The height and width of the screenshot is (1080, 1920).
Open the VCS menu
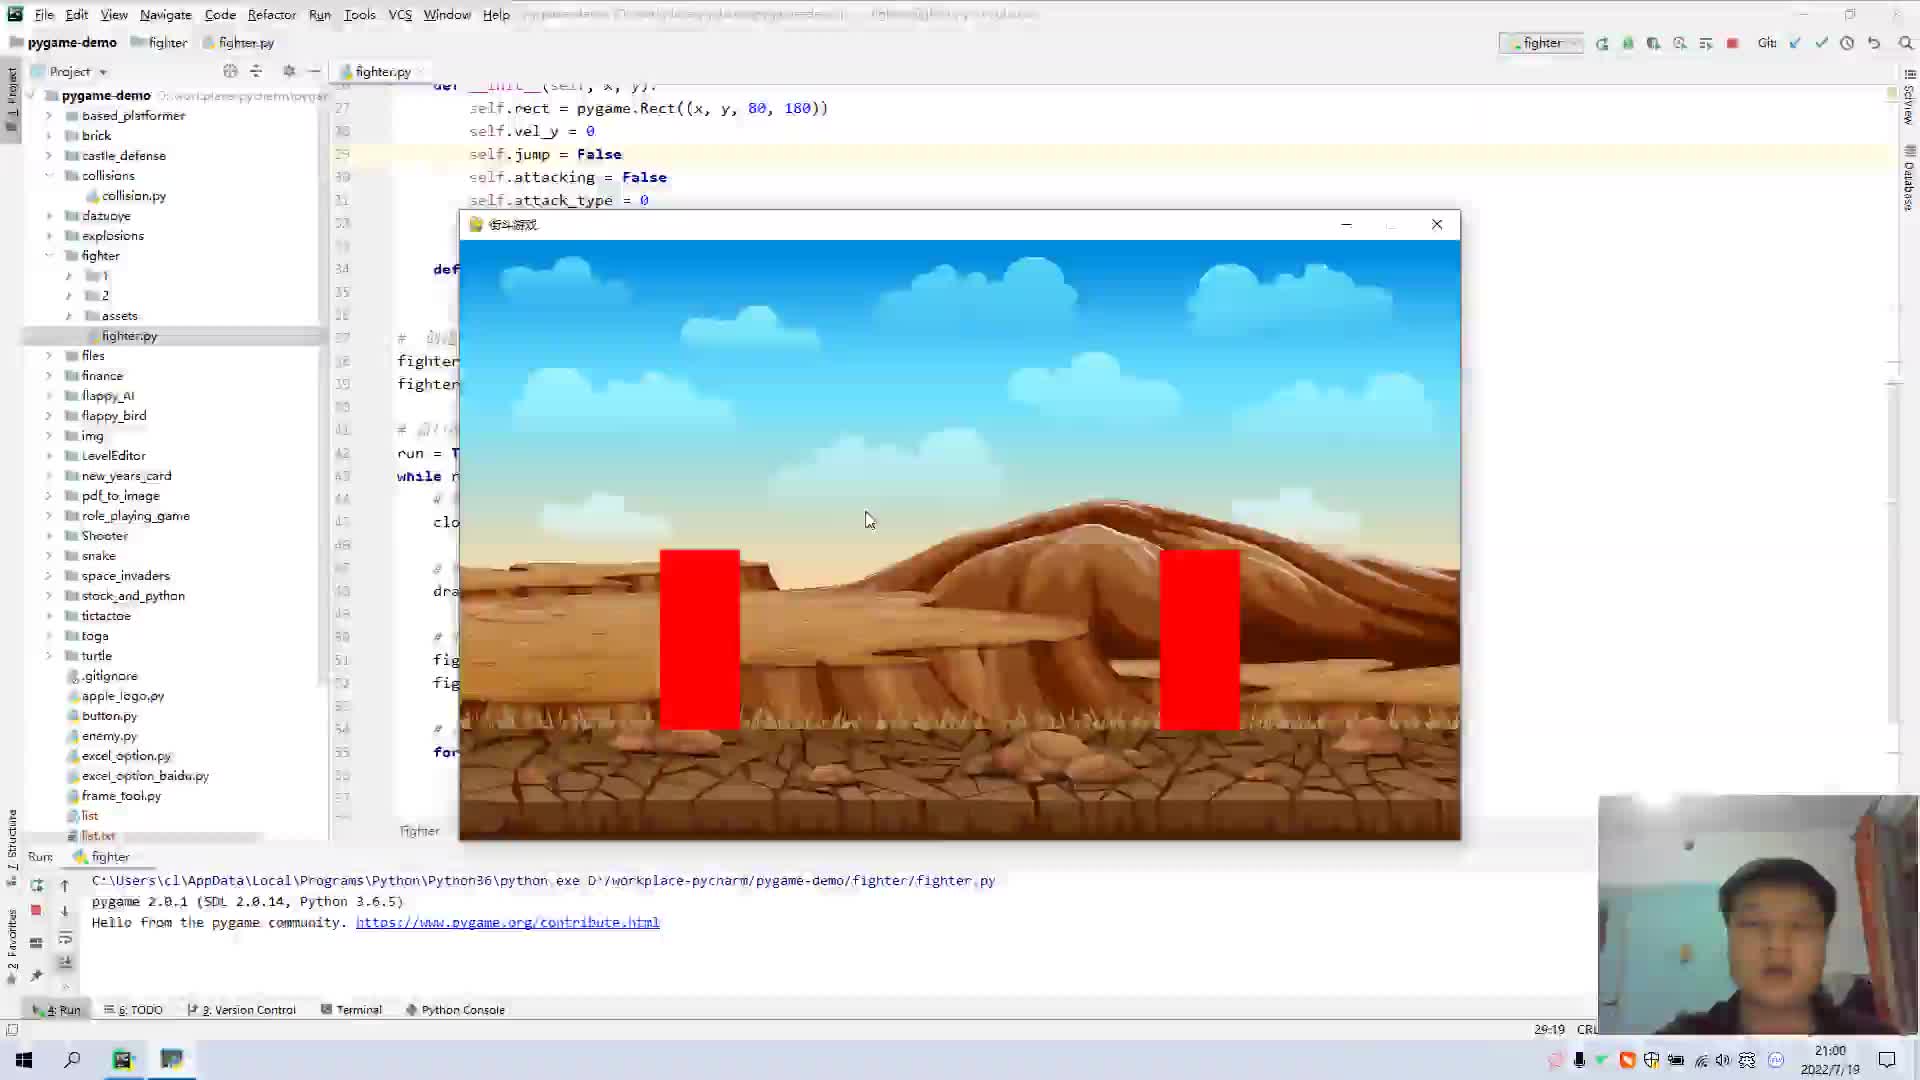pyautogui.click(x=399, y=14)
